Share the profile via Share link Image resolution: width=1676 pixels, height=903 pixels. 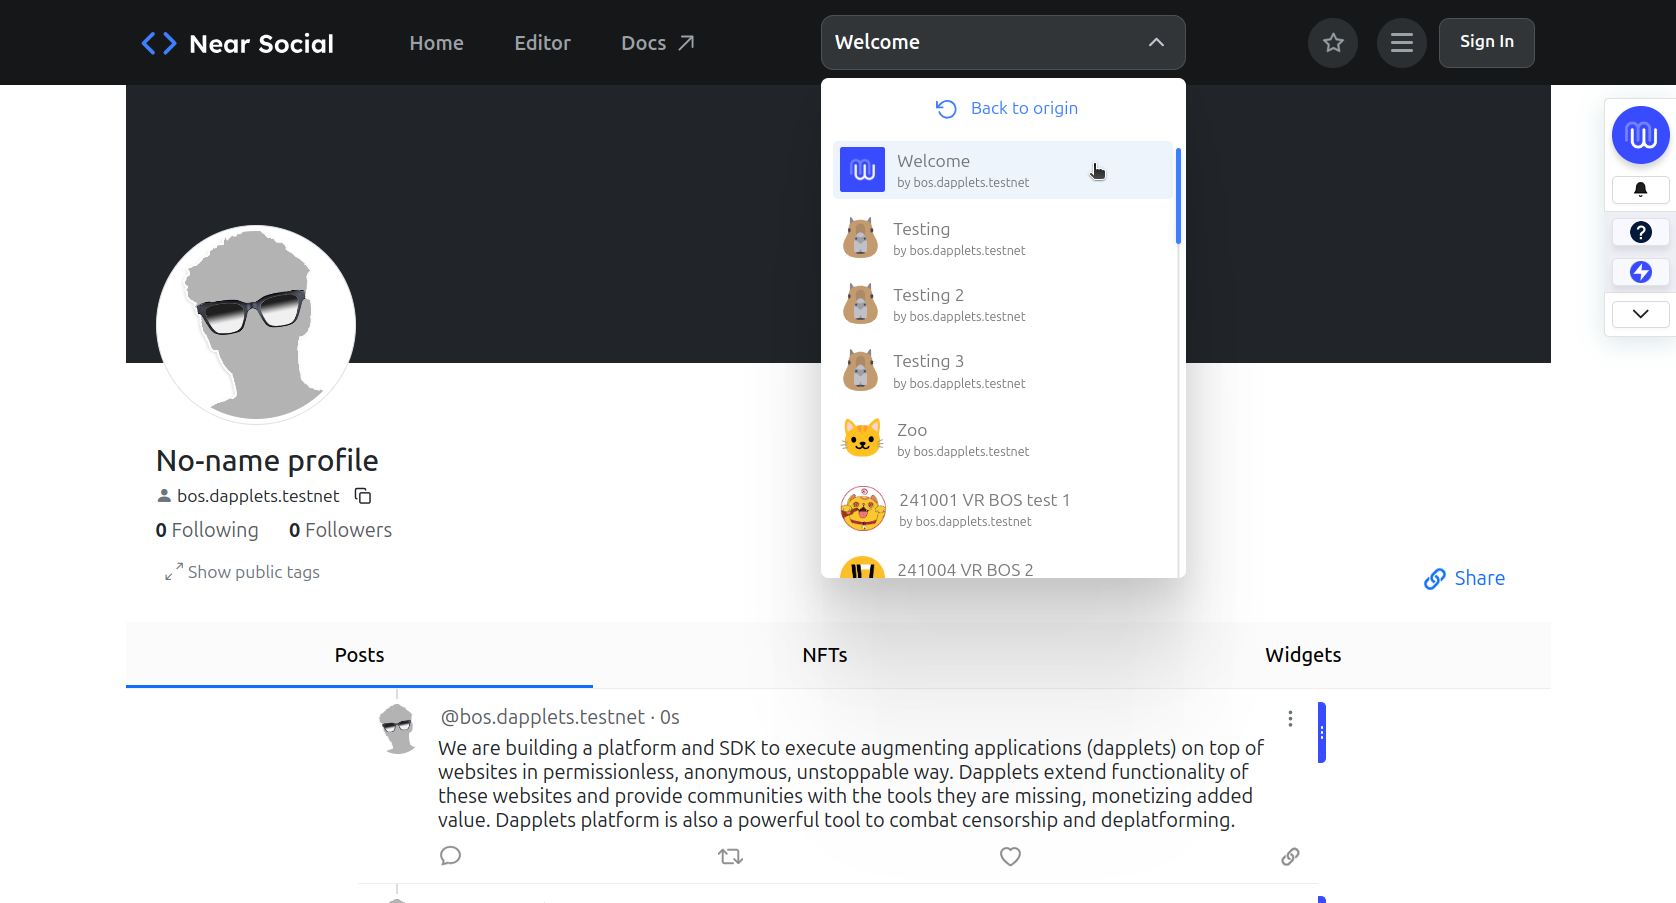pyautogui.click(x=1464, y=578)
